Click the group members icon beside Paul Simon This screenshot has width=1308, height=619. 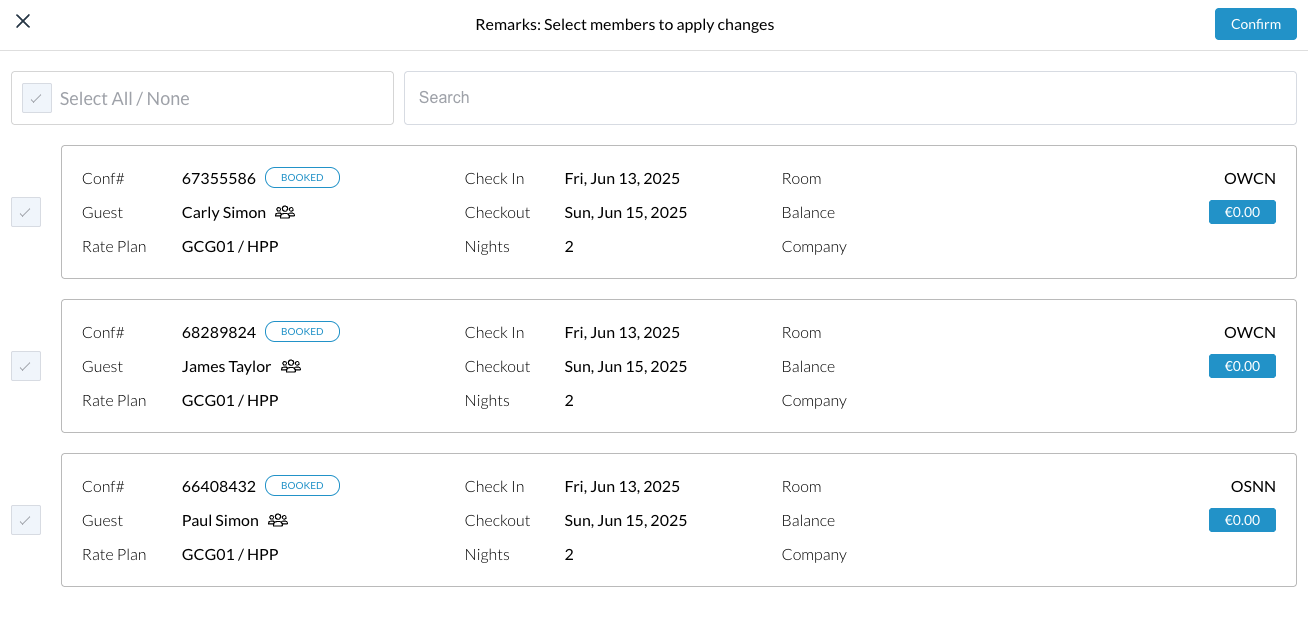tap(277, 520)
